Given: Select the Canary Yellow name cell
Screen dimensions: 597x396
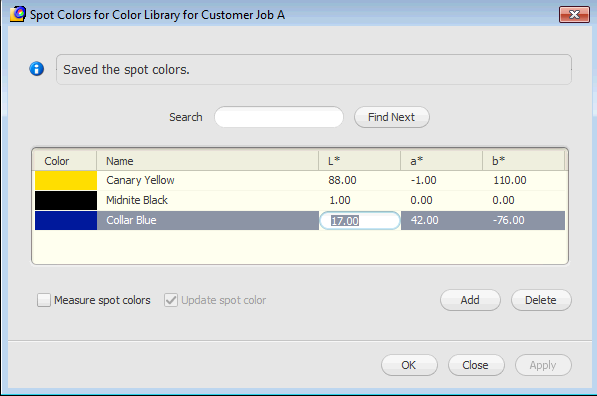Looking at the screenshot, I should pyautogui.click(x=208, y=180).
